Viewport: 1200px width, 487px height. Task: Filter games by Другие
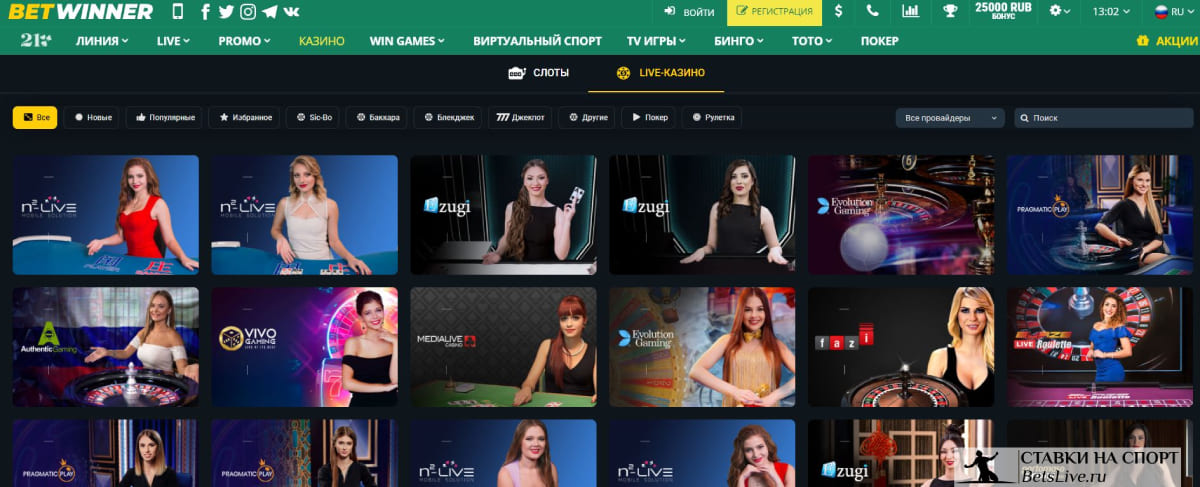586,117
